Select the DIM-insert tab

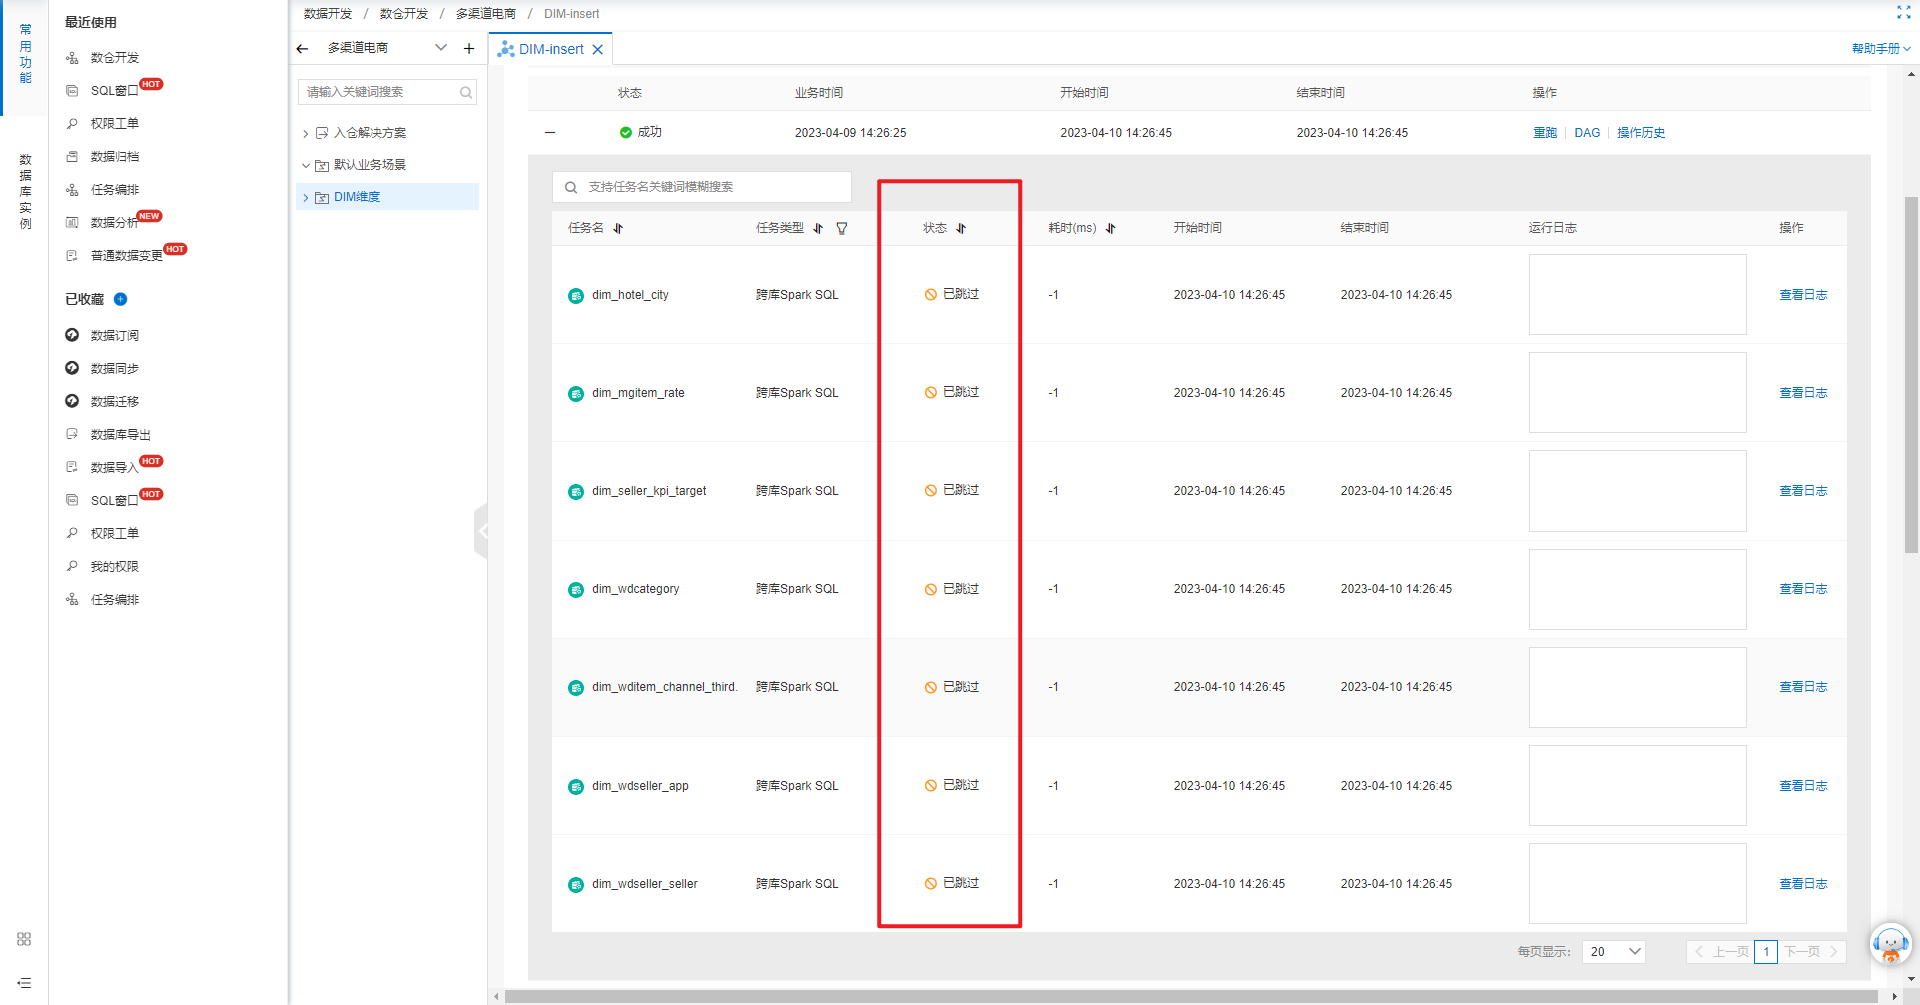(x=550, y=49)
